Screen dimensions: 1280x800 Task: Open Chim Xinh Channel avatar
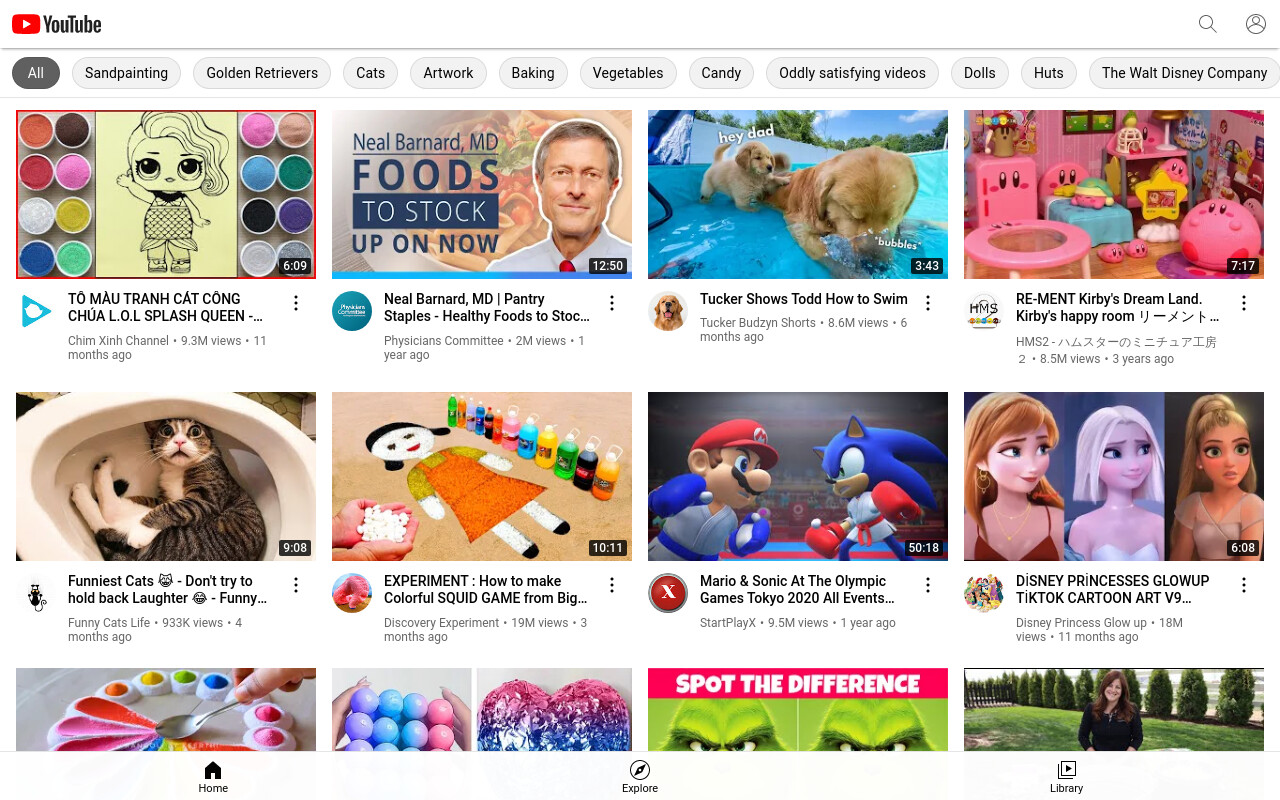tap(36, 311)
